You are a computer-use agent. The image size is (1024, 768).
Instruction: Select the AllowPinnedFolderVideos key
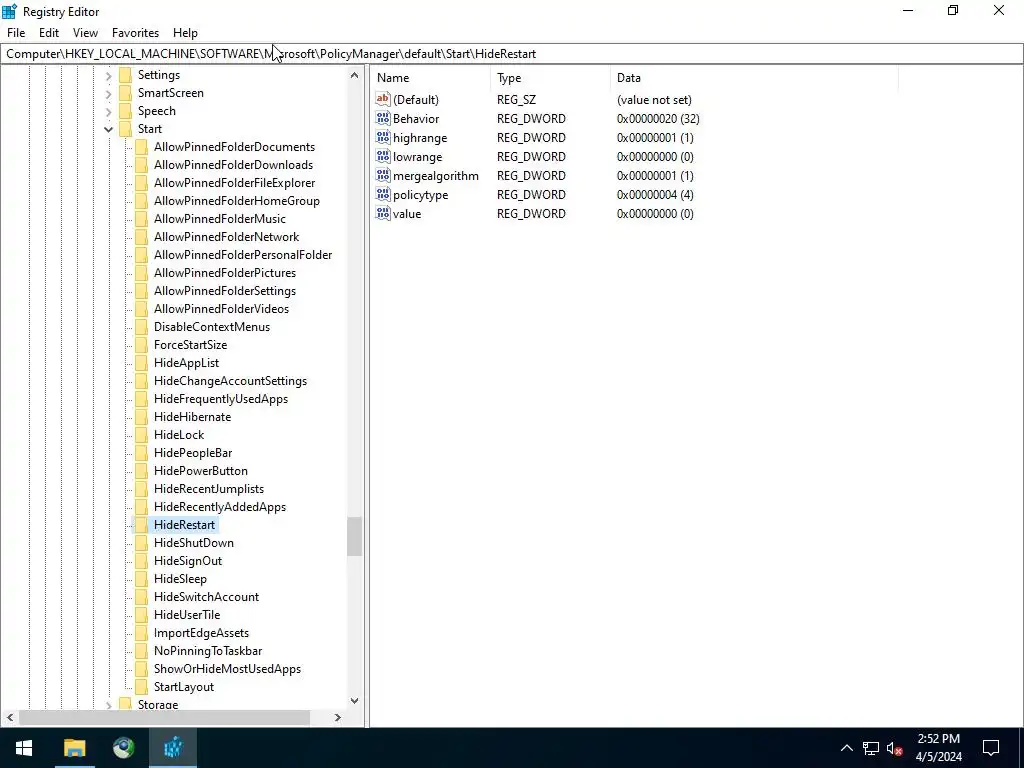click(221, 308)
